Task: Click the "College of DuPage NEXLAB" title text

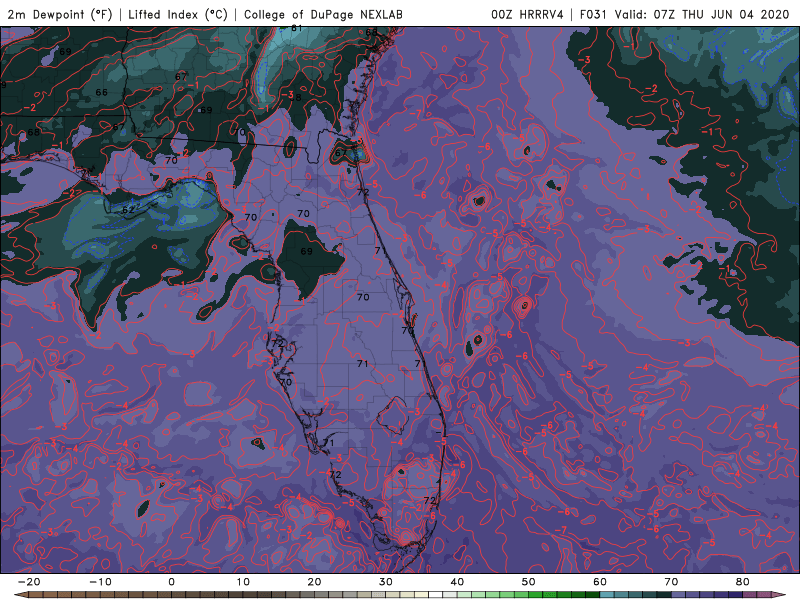Action: point(323,14)
